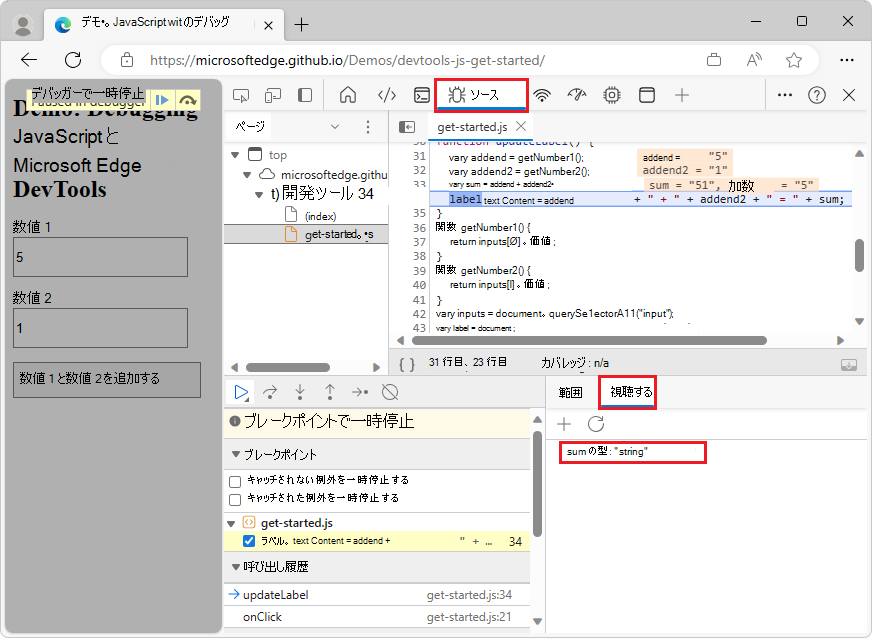This screenshot has height=638, width=872.
Task: Uncheck the line 34 breakpoint checkbox
Action: [x=249, y=541]
